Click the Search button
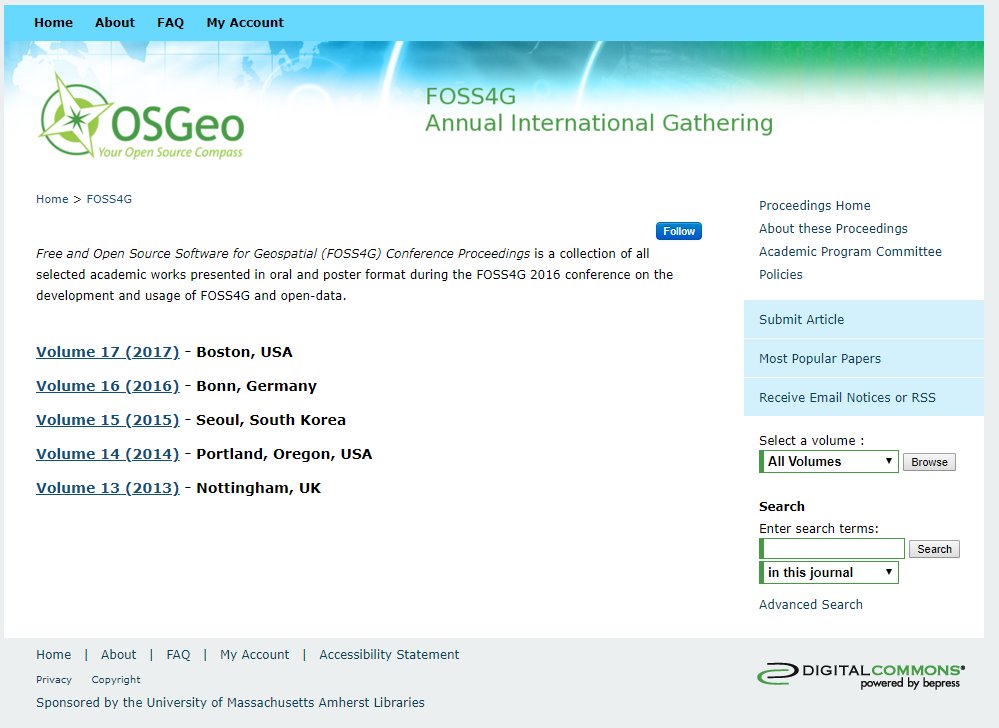Screen dimensions: 999x728 pos(934,549)
